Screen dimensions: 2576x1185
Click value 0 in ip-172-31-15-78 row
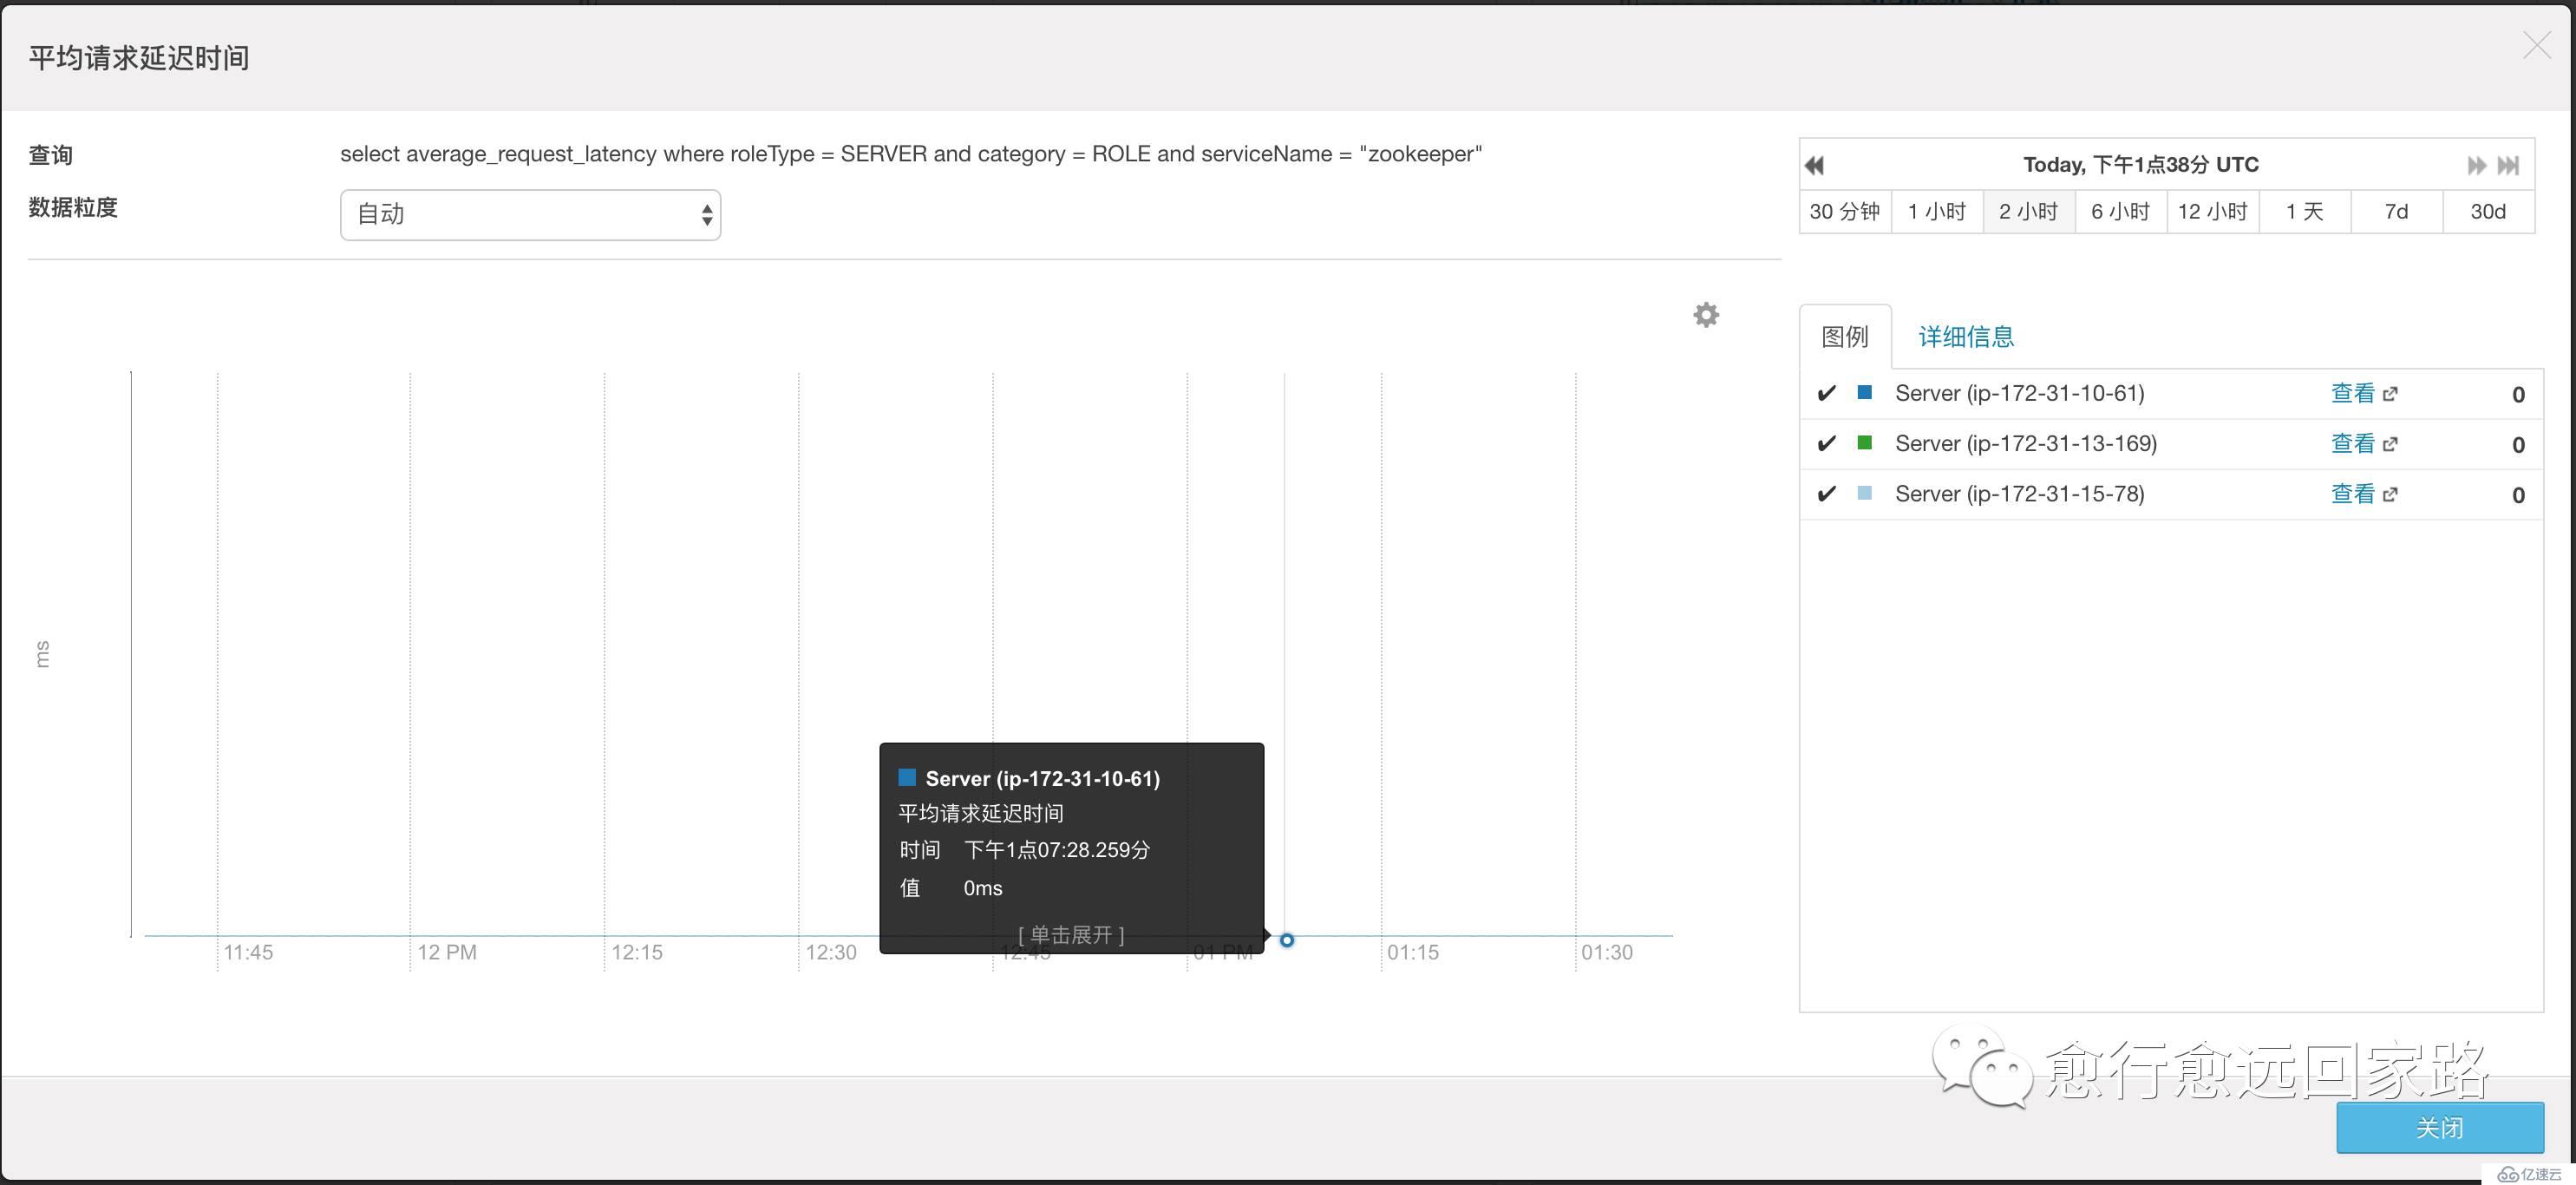(x=2518, y=495)
